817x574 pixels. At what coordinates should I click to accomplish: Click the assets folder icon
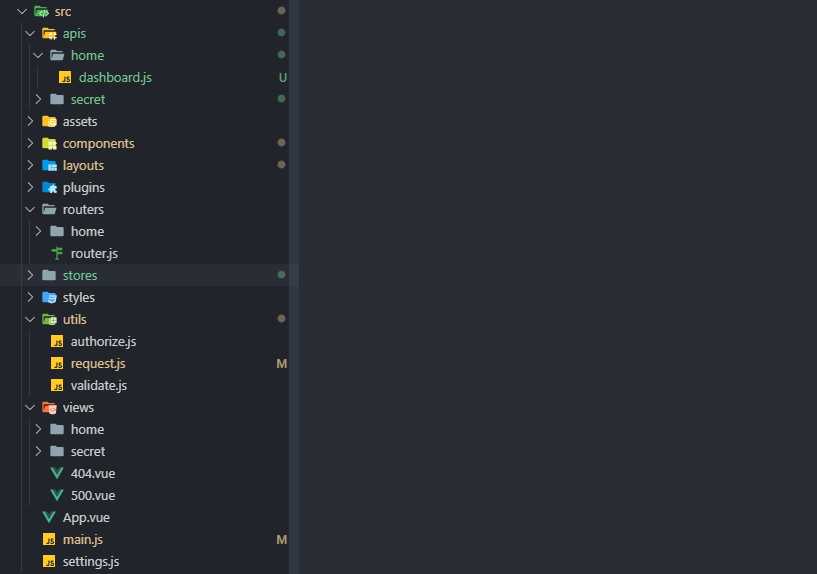49,121
